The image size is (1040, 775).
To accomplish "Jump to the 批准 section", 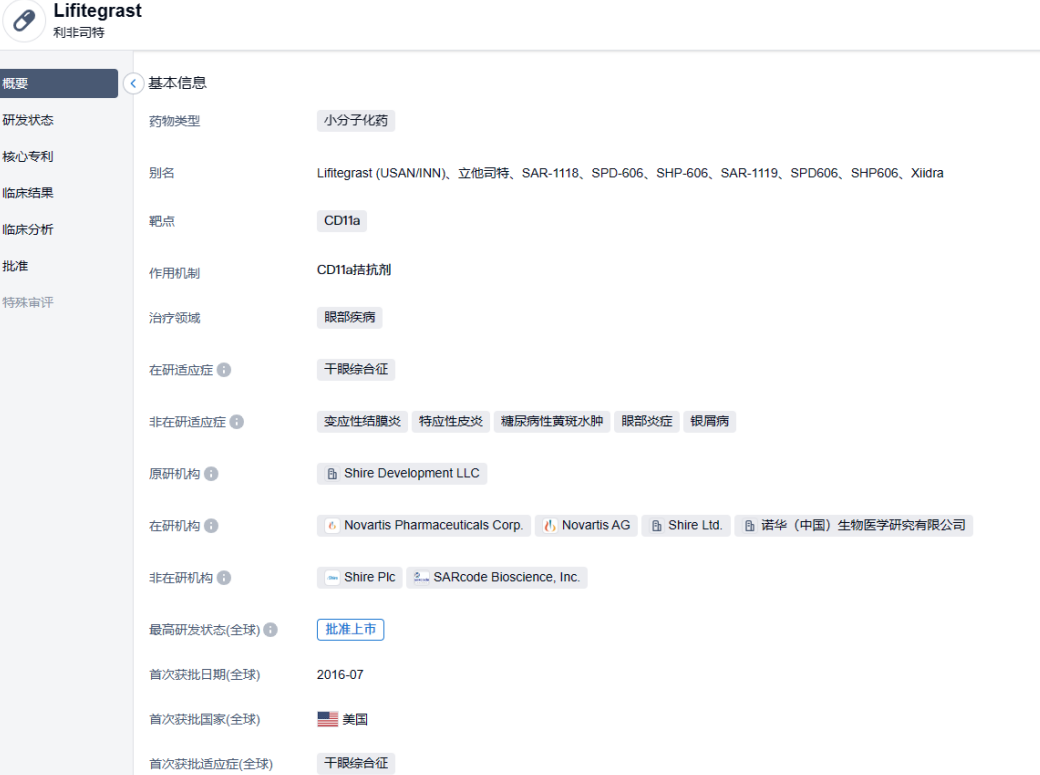I will tap(15, 266).
